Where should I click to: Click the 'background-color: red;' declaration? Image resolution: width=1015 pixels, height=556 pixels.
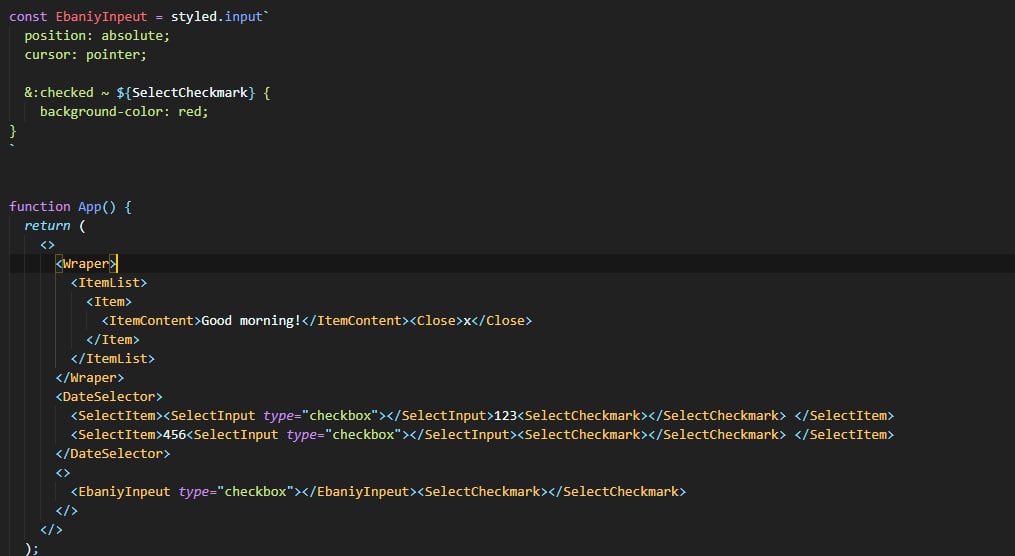[x=124, y=111]
